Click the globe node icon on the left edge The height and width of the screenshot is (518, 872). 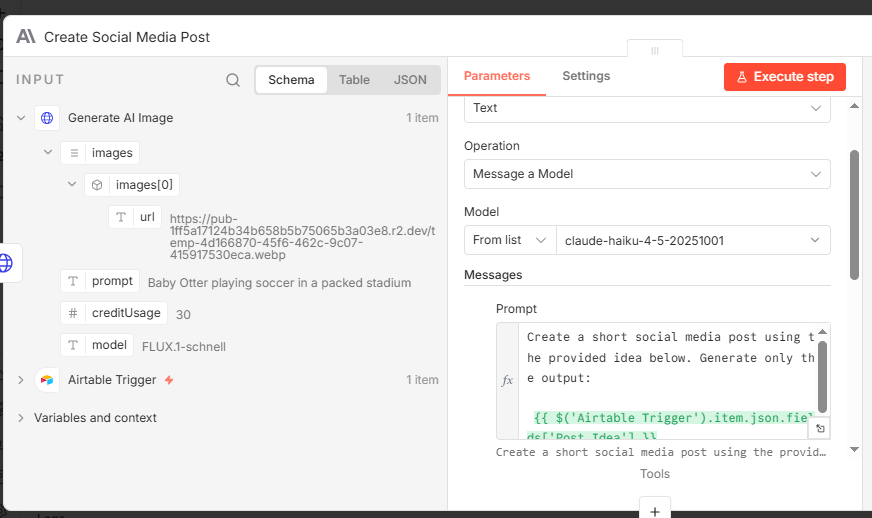6,263
